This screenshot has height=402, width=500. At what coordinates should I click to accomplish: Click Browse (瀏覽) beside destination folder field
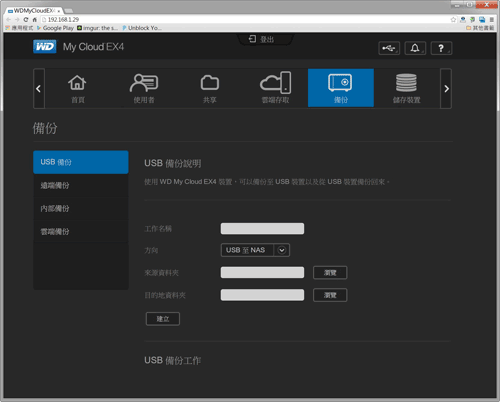pos(330,295)
